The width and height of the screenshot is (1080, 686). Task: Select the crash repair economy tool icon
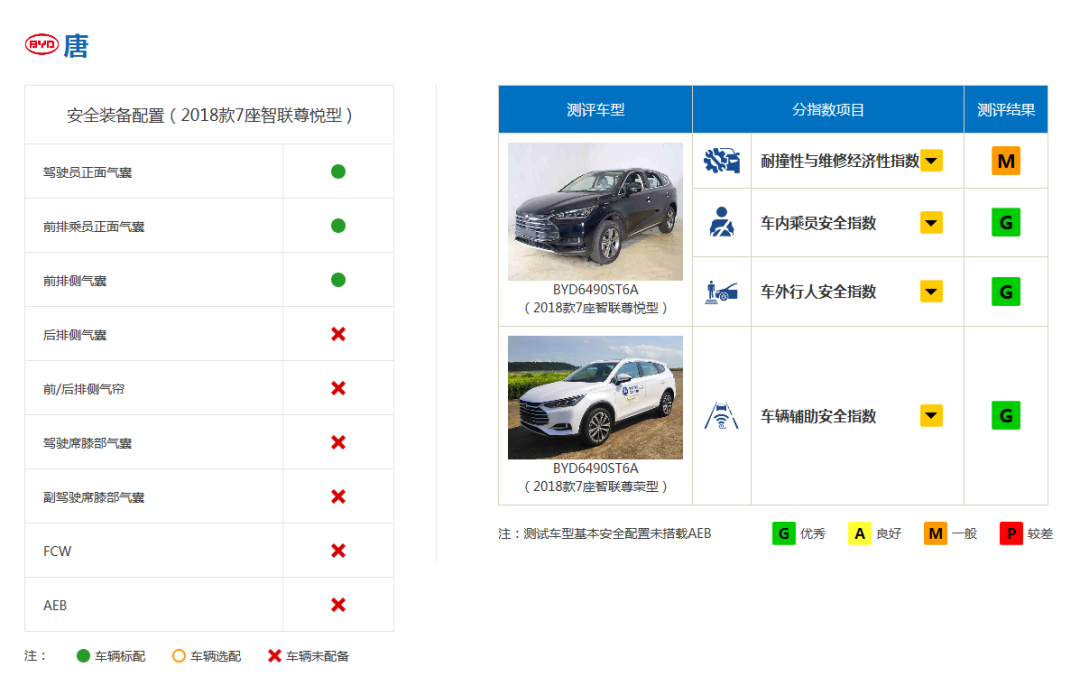pyautogui.click(x=721, y=160)
